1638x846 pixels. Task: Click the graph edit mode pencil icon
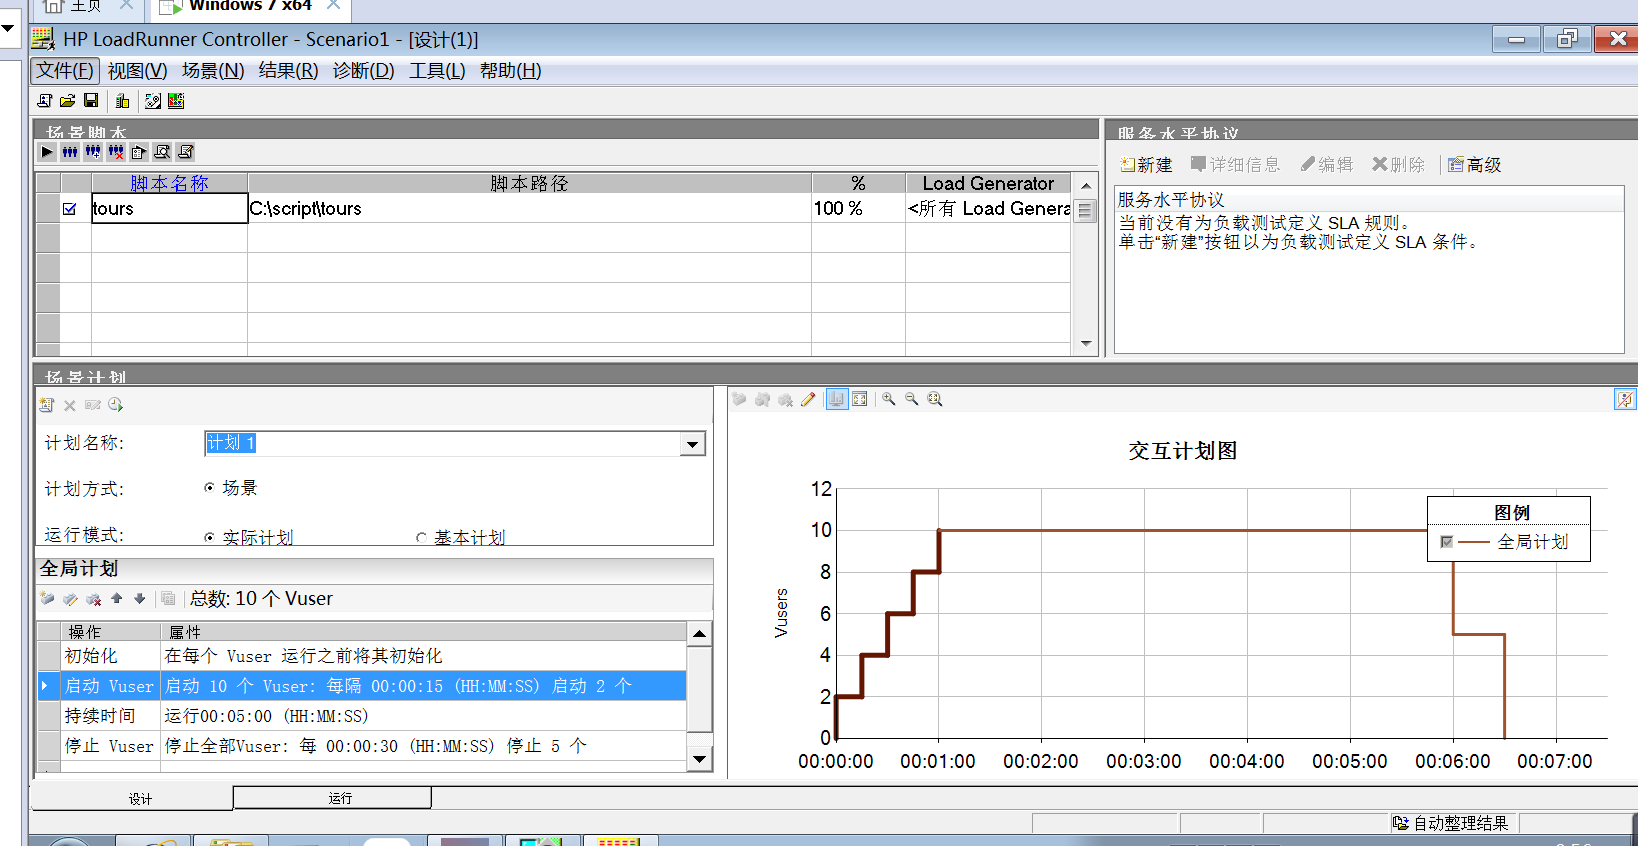tap(808, 399)
